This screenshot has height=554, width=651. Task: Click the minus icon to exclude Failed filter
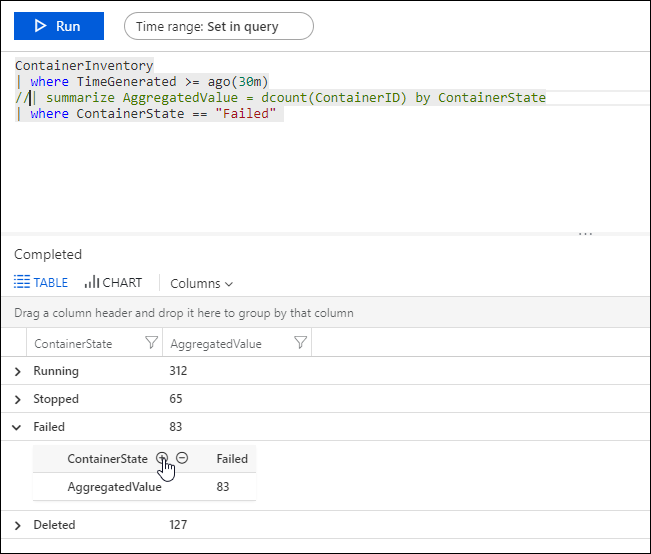pos(182,458)
